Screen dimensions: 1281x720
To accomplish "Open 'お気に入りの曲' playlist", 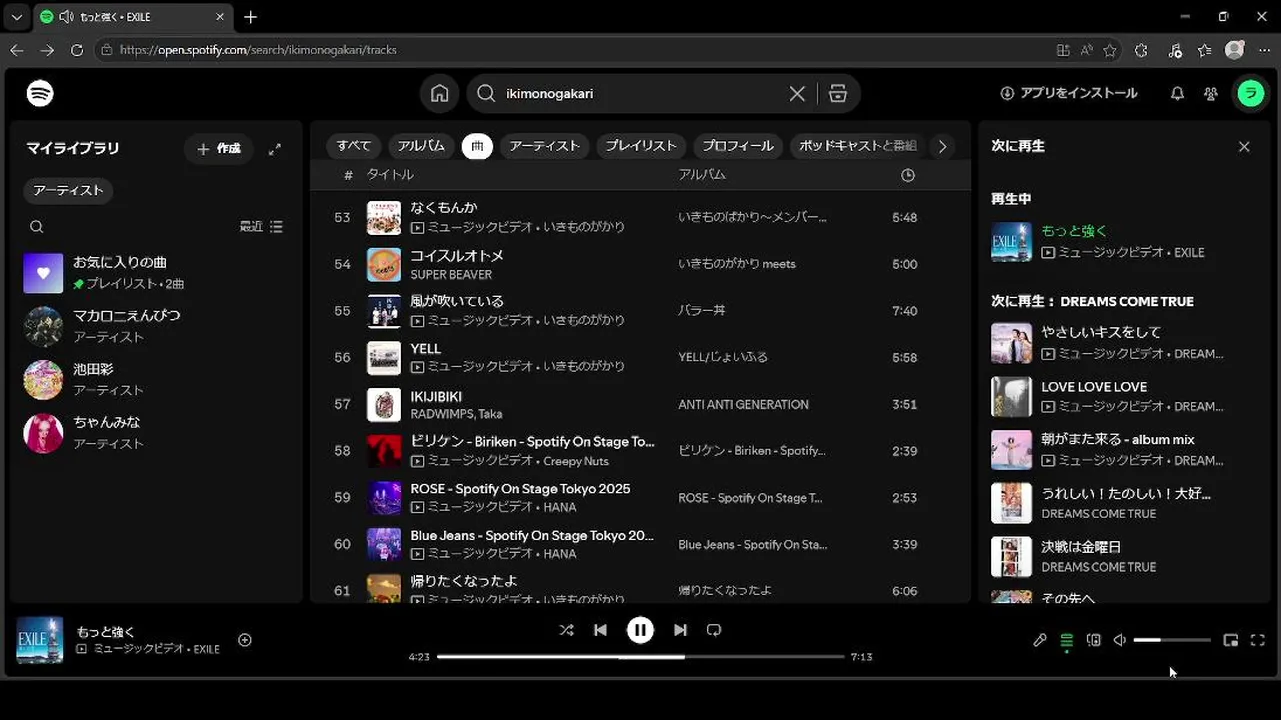I will coord(156,272).
